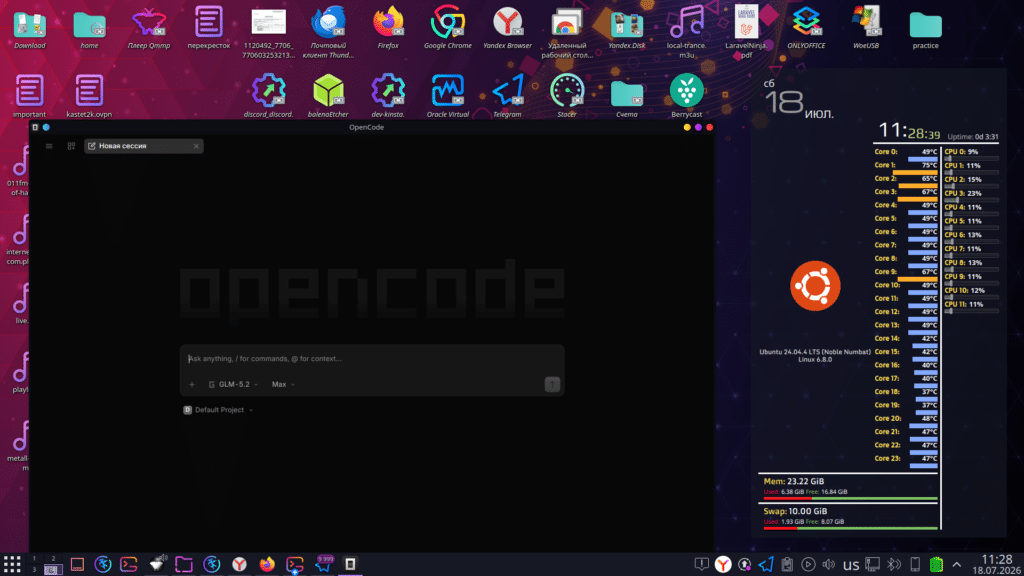Open the Bluetooth tray icon
1024x576 pixels.
click(893, 564)
